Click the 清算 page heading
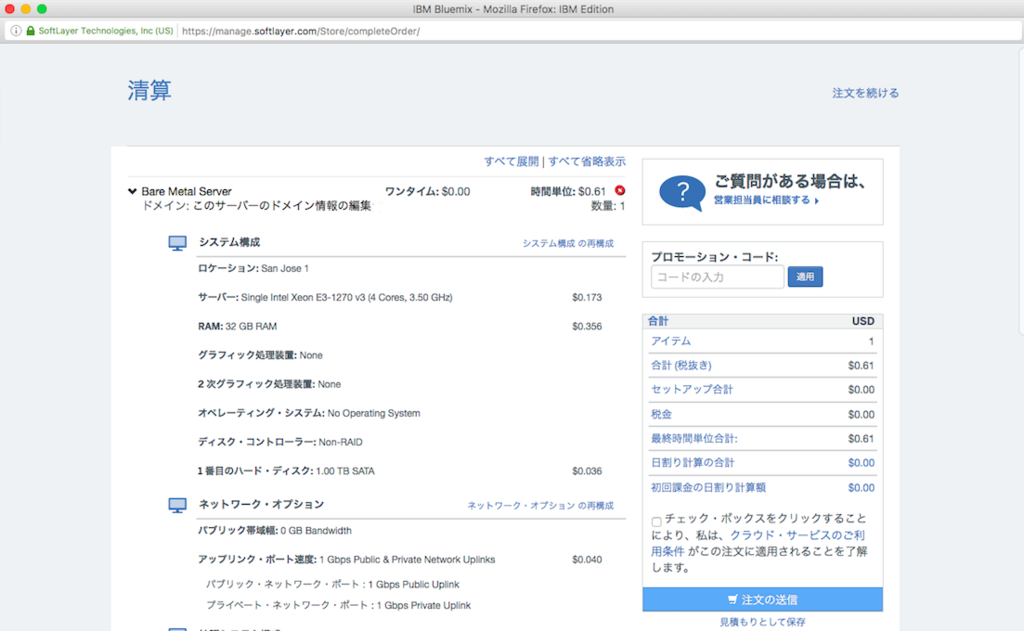 click(150, 90)
